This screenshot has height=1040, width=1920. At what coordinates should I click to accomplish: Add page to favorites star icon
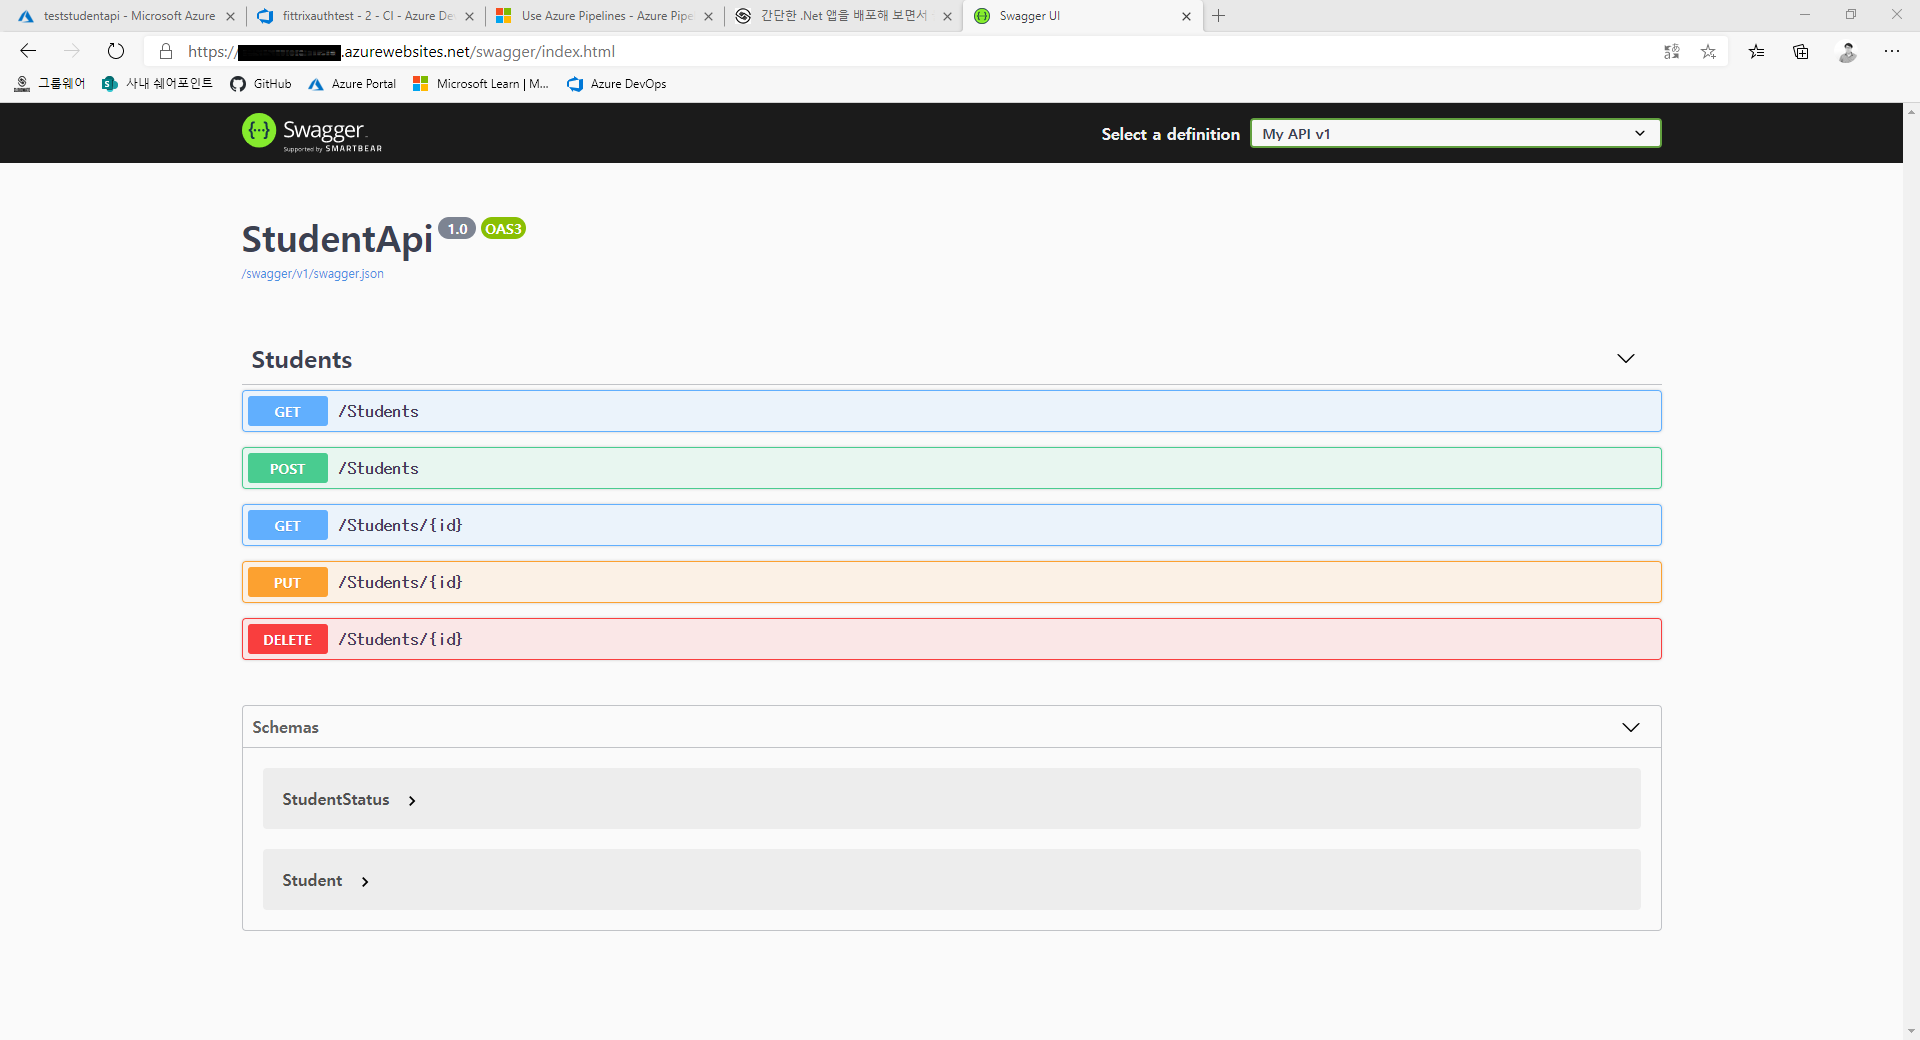click(1708, 52)
